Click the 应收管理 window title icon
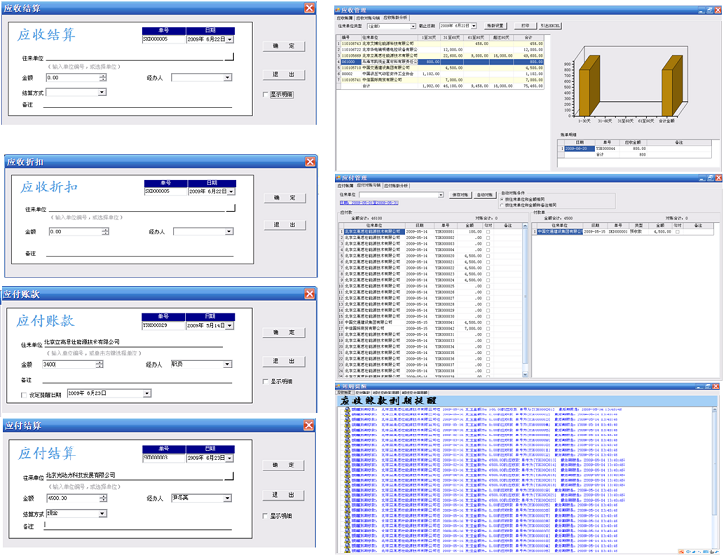The height and width of the screenshot is (558, 726). (338, 10)
